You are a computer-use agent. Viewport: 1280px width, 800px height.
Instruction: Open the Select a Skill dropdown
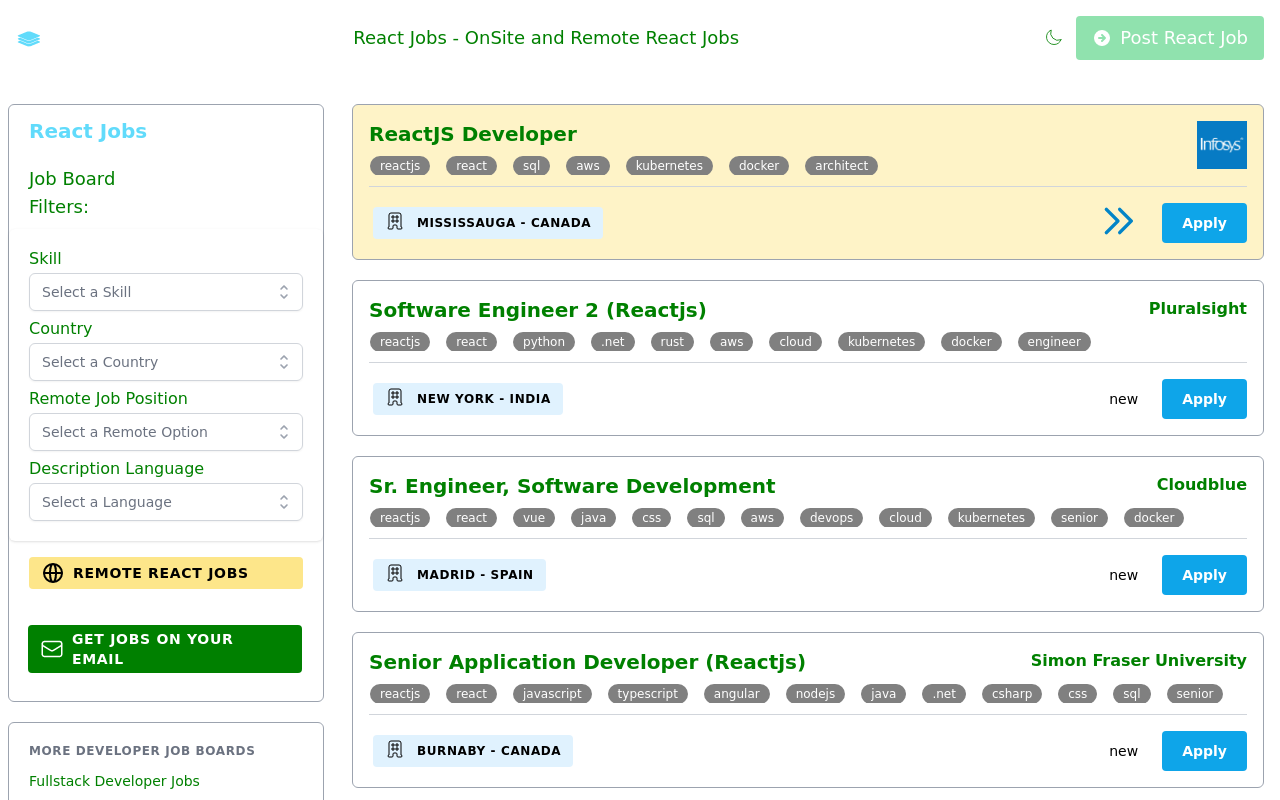tap(166, 292)
